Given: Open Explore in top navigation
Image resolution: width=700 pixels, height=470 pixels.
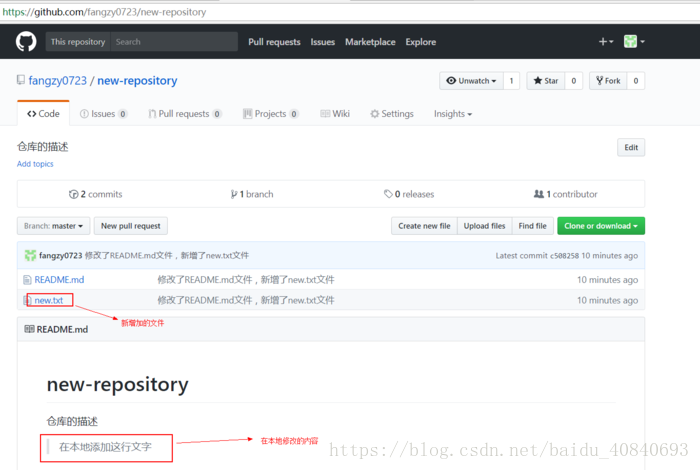Looking at the screenshot, I should pos(421,42).
